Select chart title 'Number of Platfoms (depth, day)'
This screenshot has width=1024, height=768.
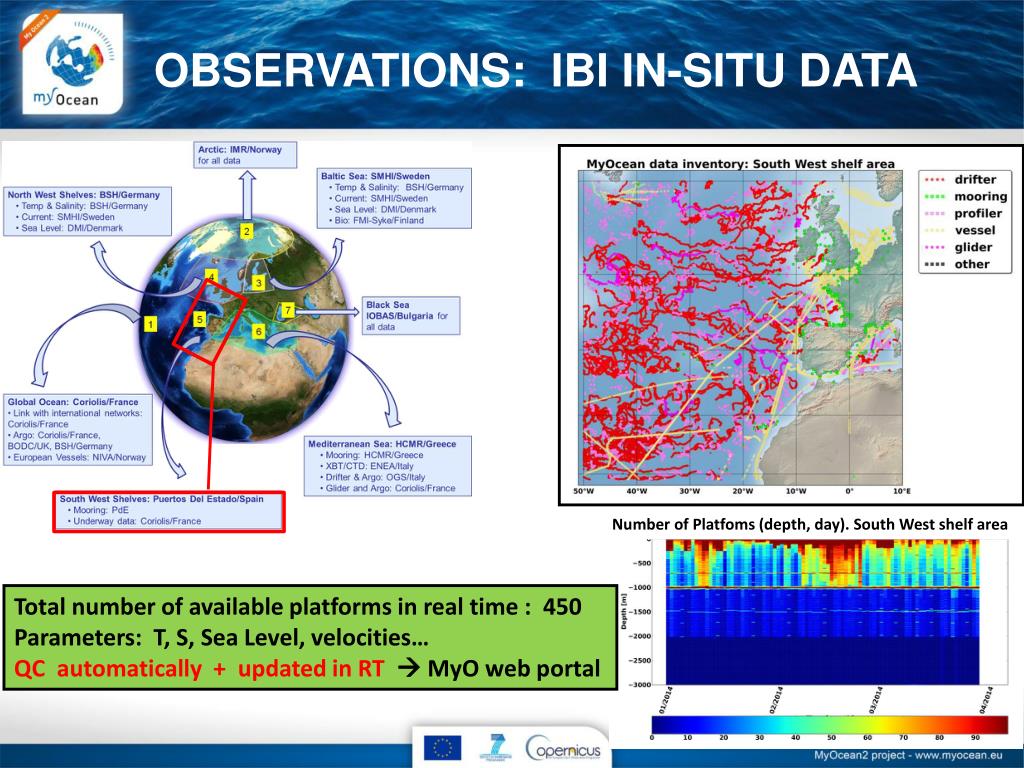[x=729, y=524]
